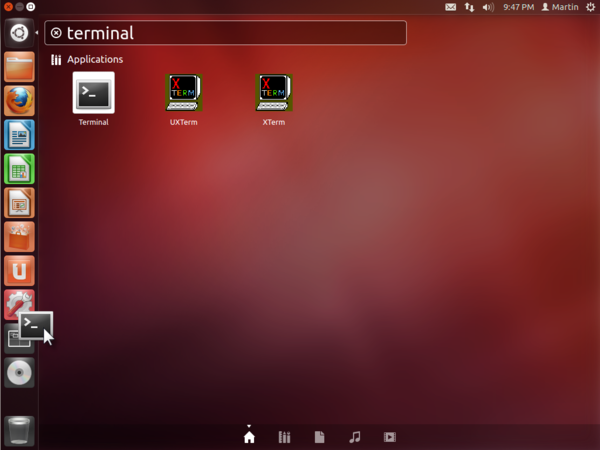Launch Firefox from the launcher
The width and height of the screenshot is (600, 450).
19,101
